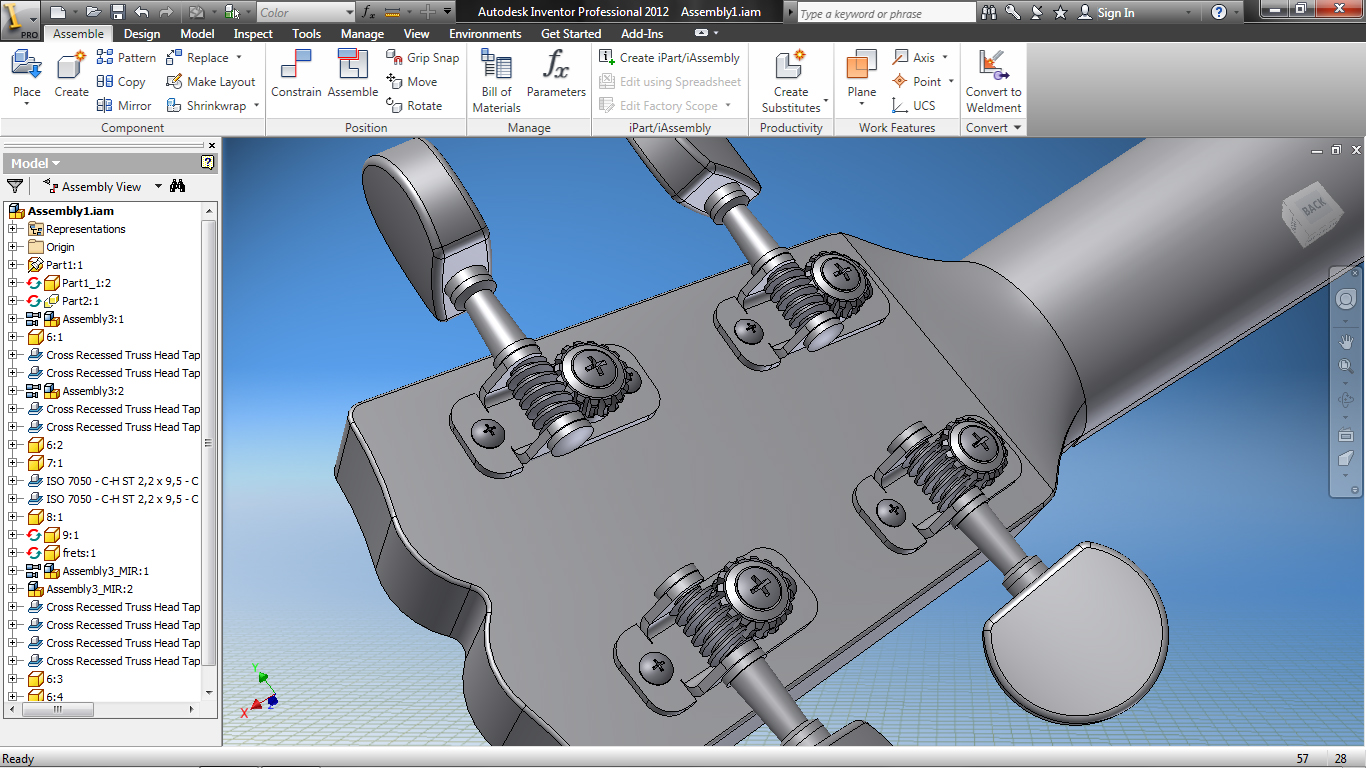Click the Create component tool
Image resolution: width=1366 pixels, height=768 pixels.
tap(71, 75)
